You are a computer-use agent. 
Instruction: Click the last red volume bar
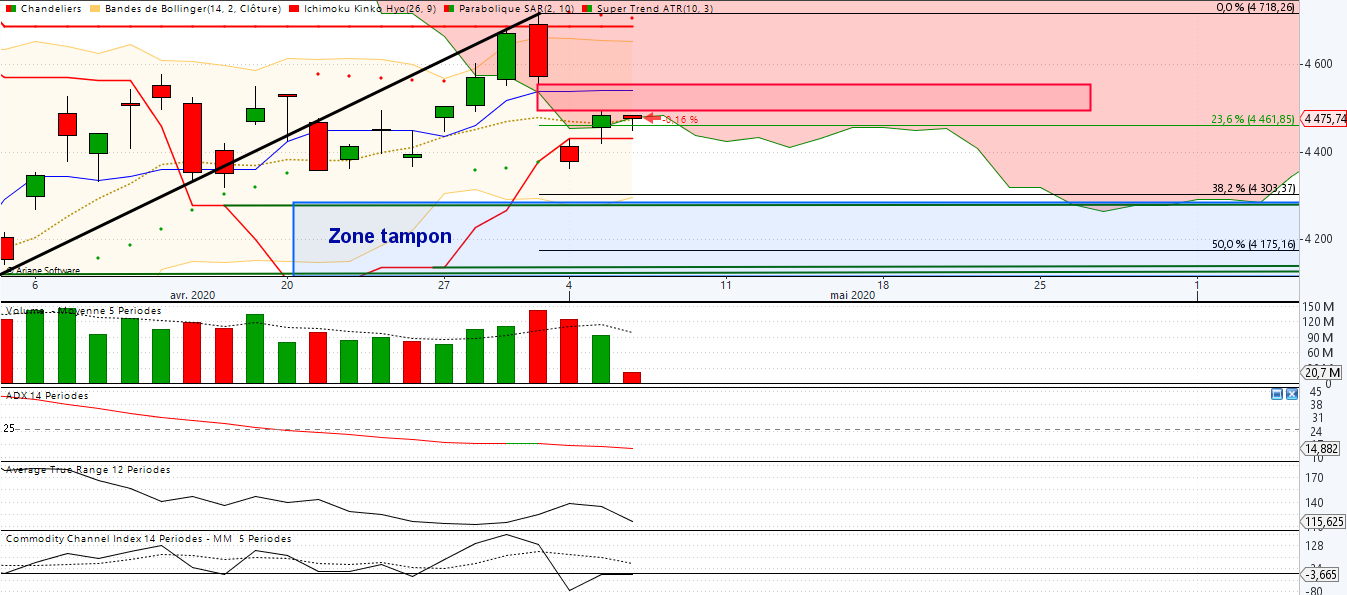tap(632, 377)
